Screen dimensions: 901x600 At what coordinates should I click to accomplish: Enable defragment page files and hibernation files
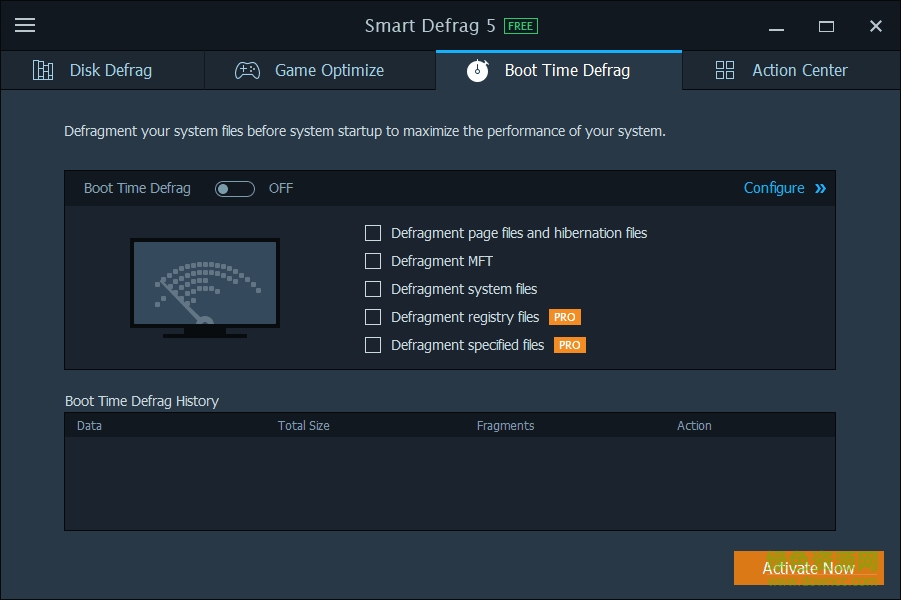pyautogui.click(x=373, y=233)
